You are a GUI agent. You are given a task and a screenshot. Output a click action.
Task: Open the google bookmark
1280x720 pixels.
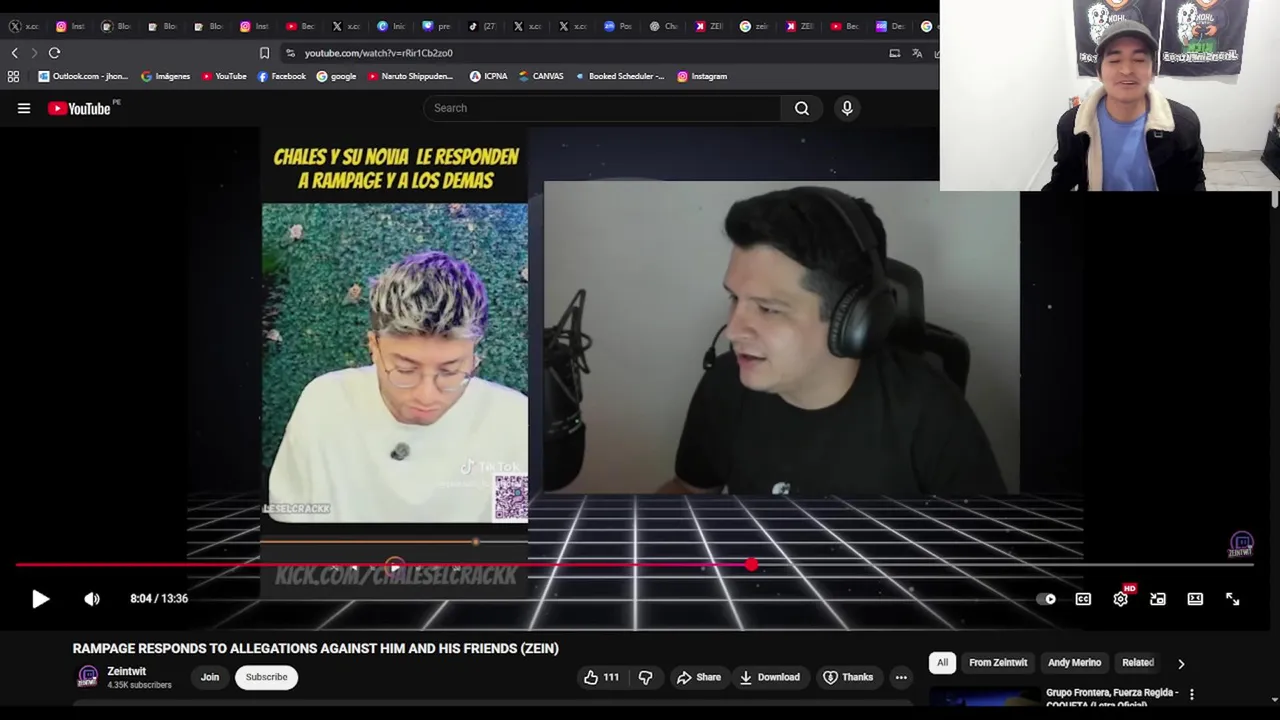pyautogui.click(x=336, y=76)
